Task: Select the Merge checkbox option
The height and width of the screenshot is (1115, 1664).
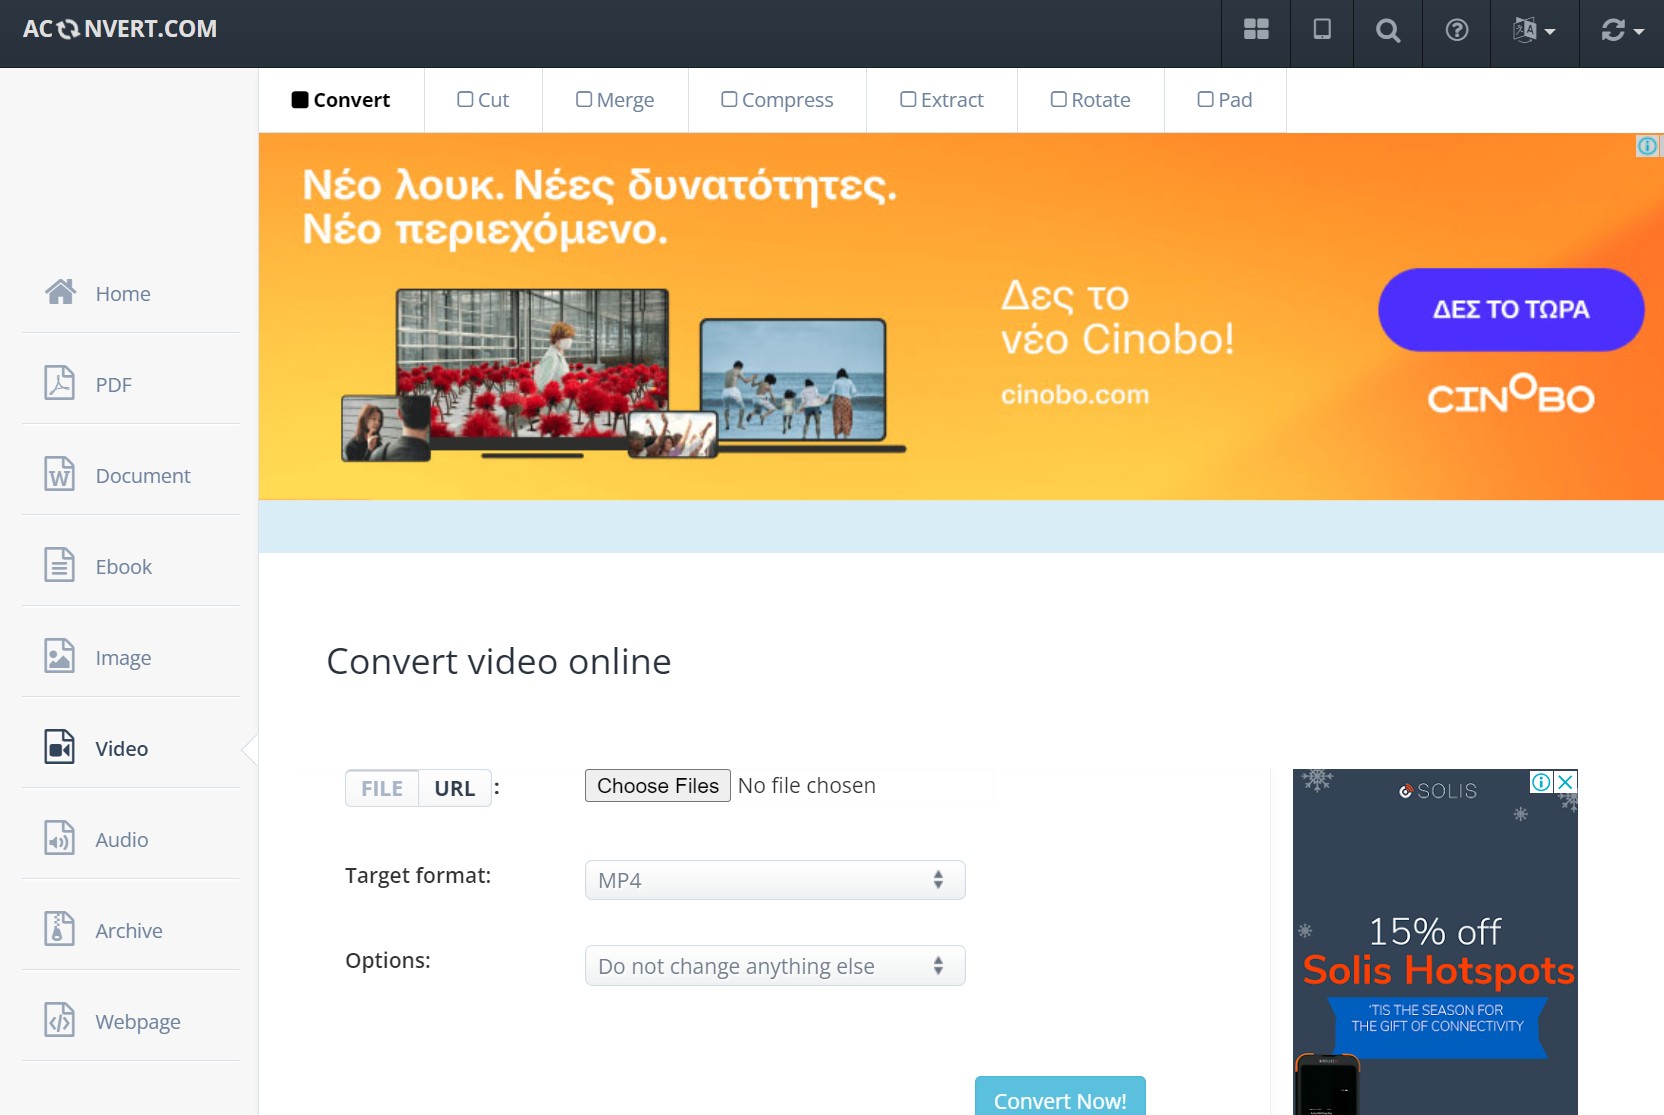Action: click(x=615, y=100)
